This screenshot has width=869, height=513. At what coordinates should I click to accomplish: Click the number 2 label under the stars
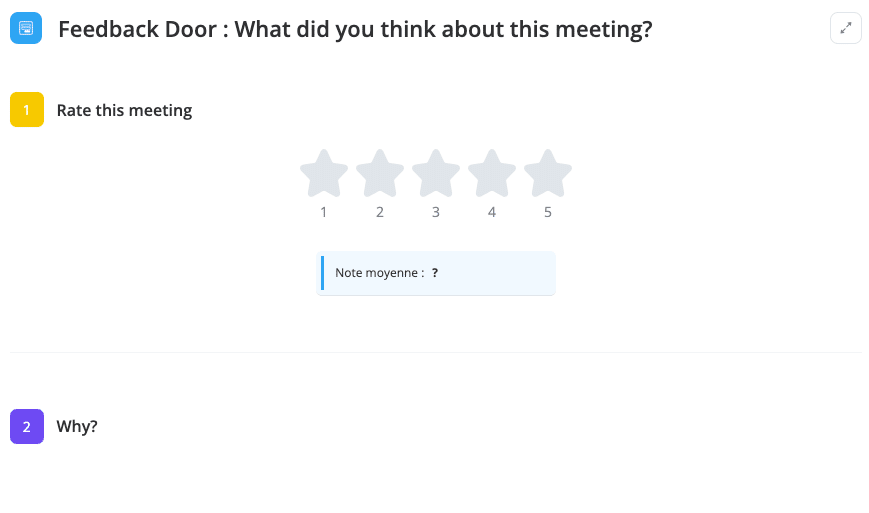click(380, 212)
